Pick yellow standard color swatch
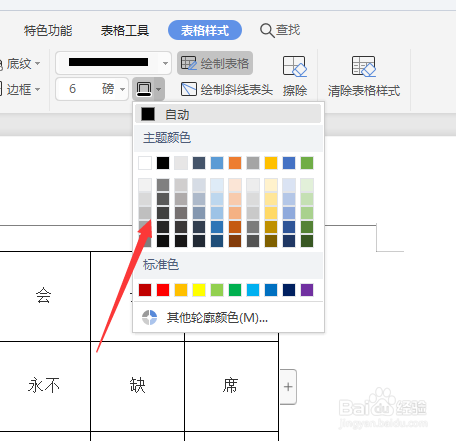The image size is (456, 441). click(199, 290)
